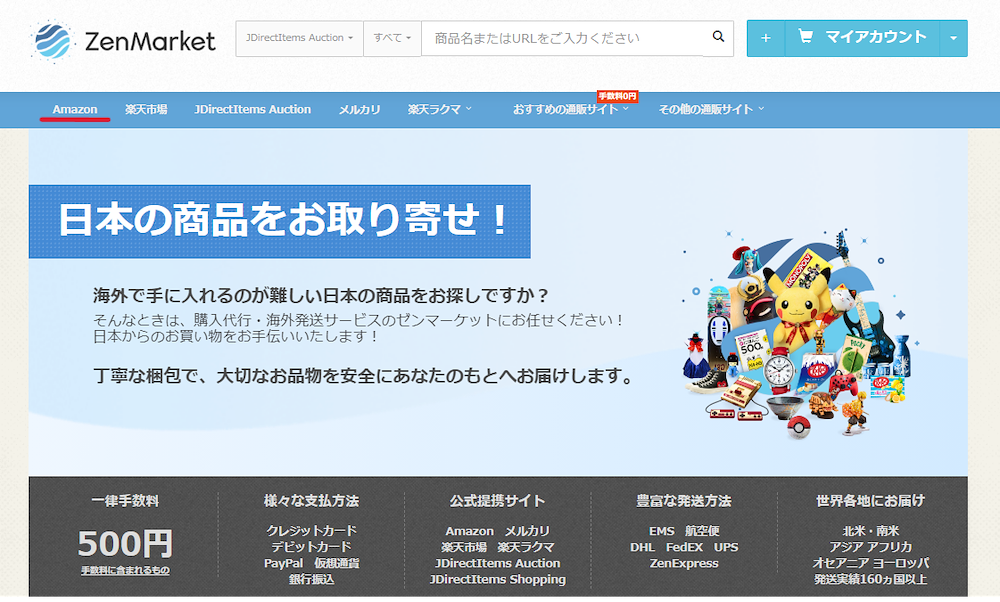Click the 丁寧な梱包で sentence text
This screenshot has height=602, width=1000.
pyautogui.click(x=364, y=376)
